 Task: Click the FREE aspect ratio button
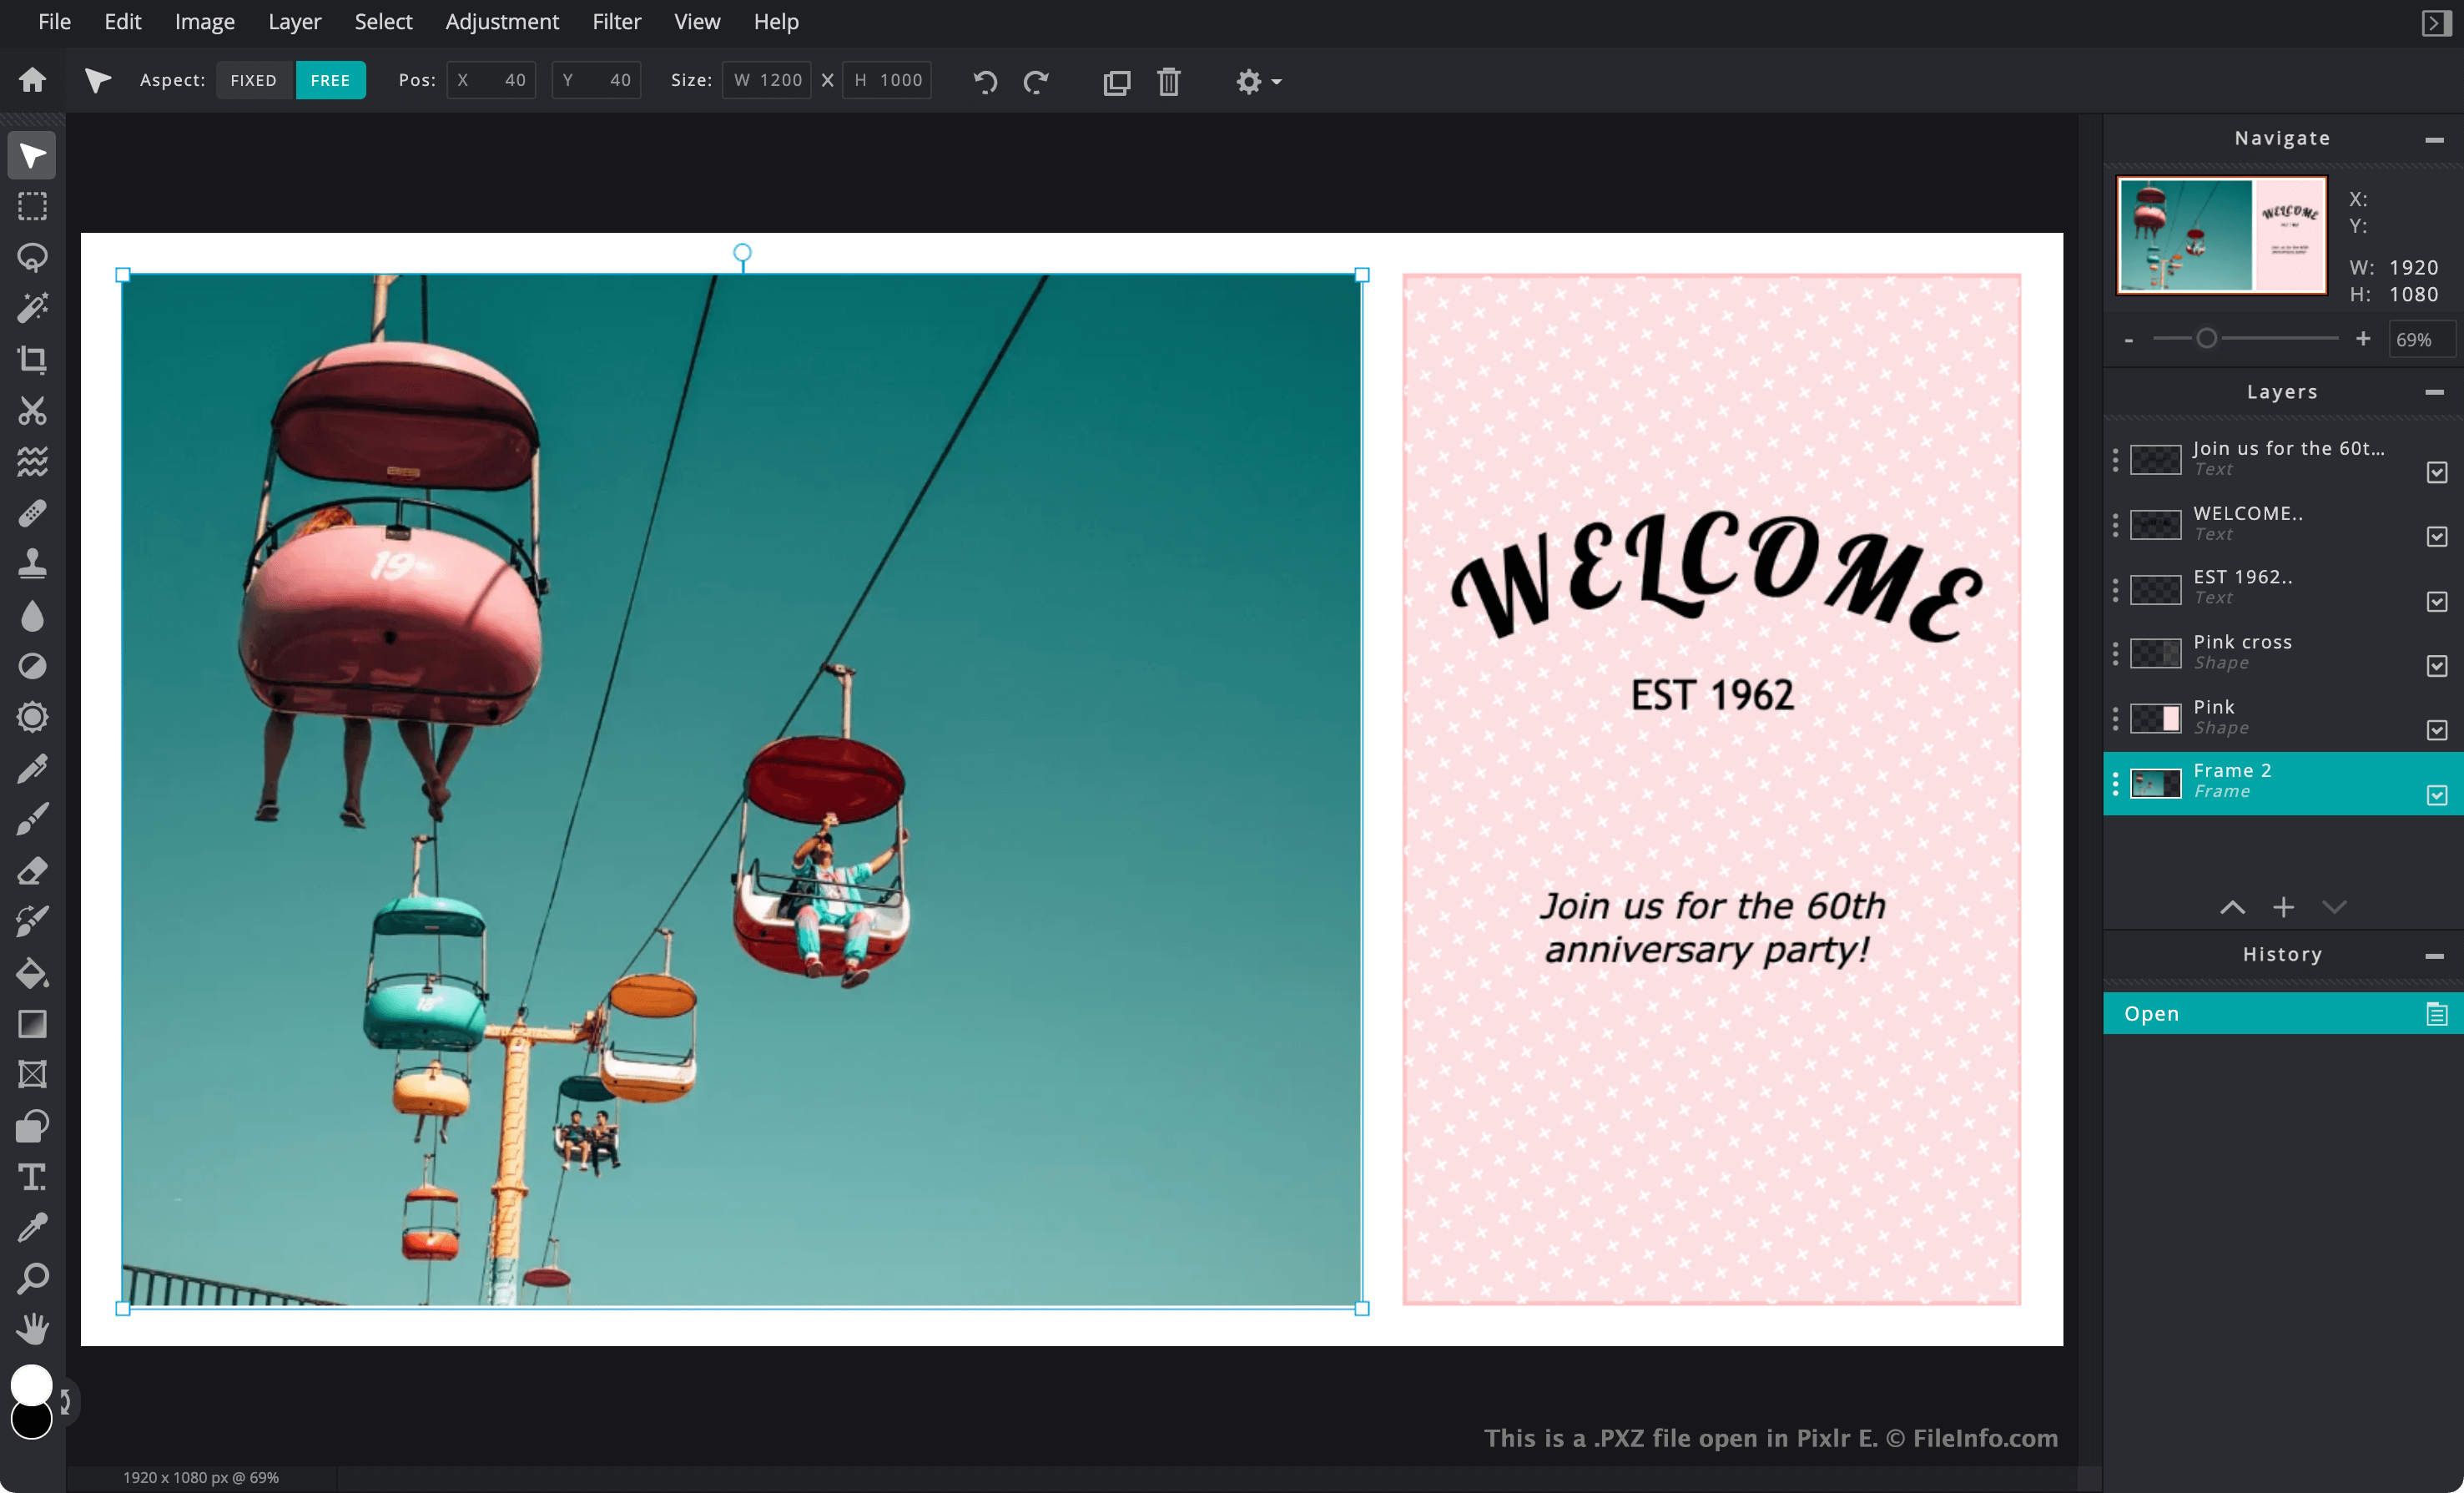coord(329,81)
